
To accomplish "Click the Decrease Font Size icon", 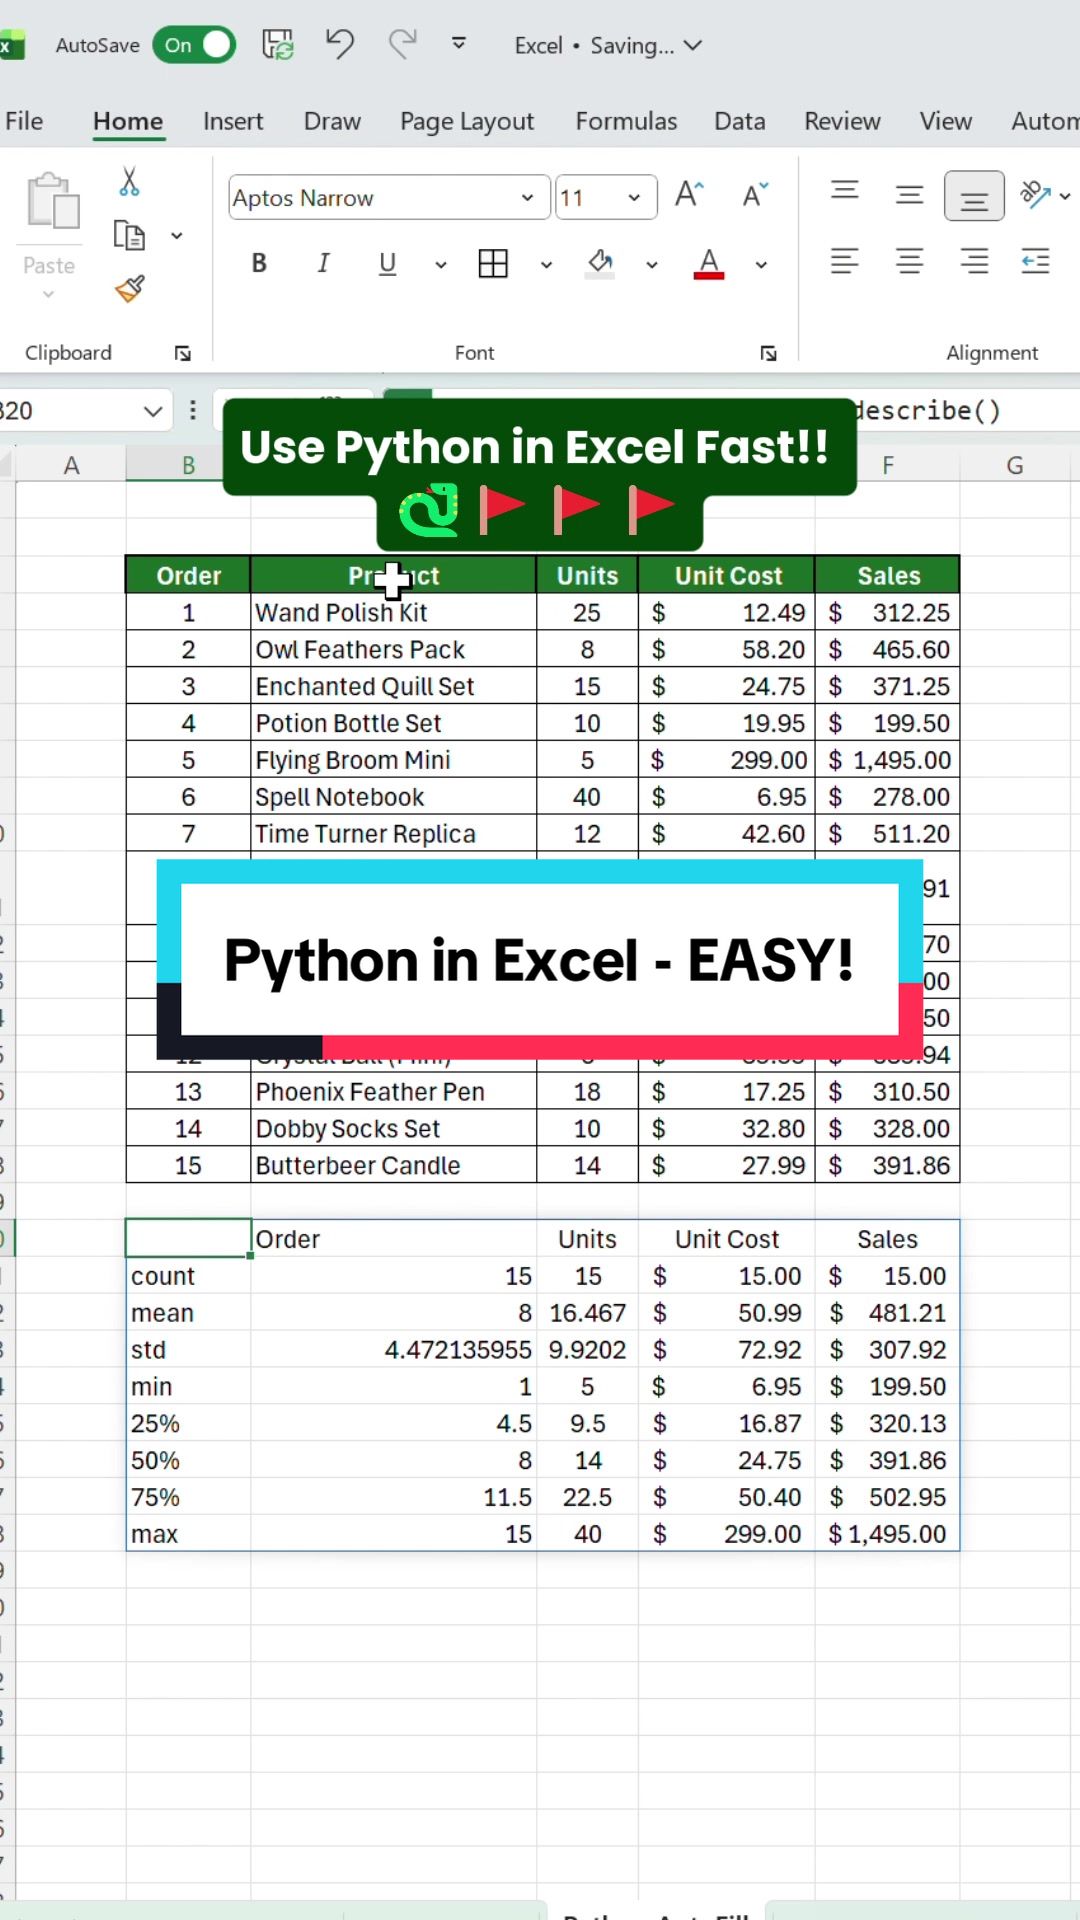I will [756, 194].
